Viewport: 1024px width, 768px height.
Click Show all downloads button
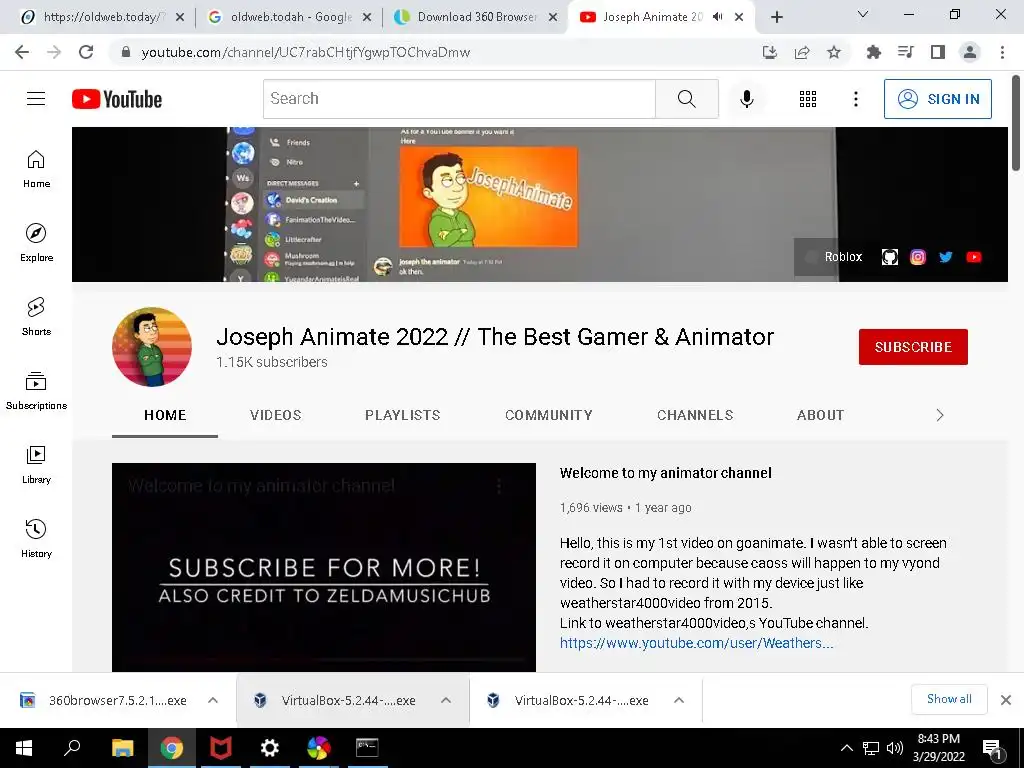pyautogui.click(x=949, y=699)
